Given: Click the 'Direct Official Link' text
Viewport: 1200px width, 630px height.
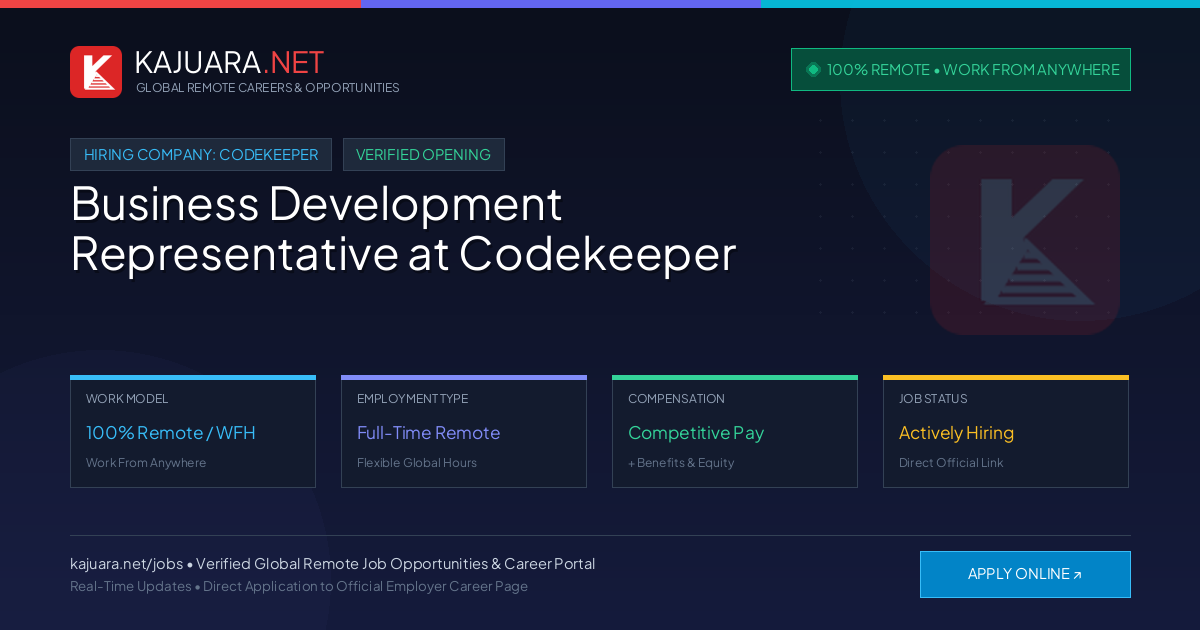Looking at the screenshot, I should click(951, 463).
